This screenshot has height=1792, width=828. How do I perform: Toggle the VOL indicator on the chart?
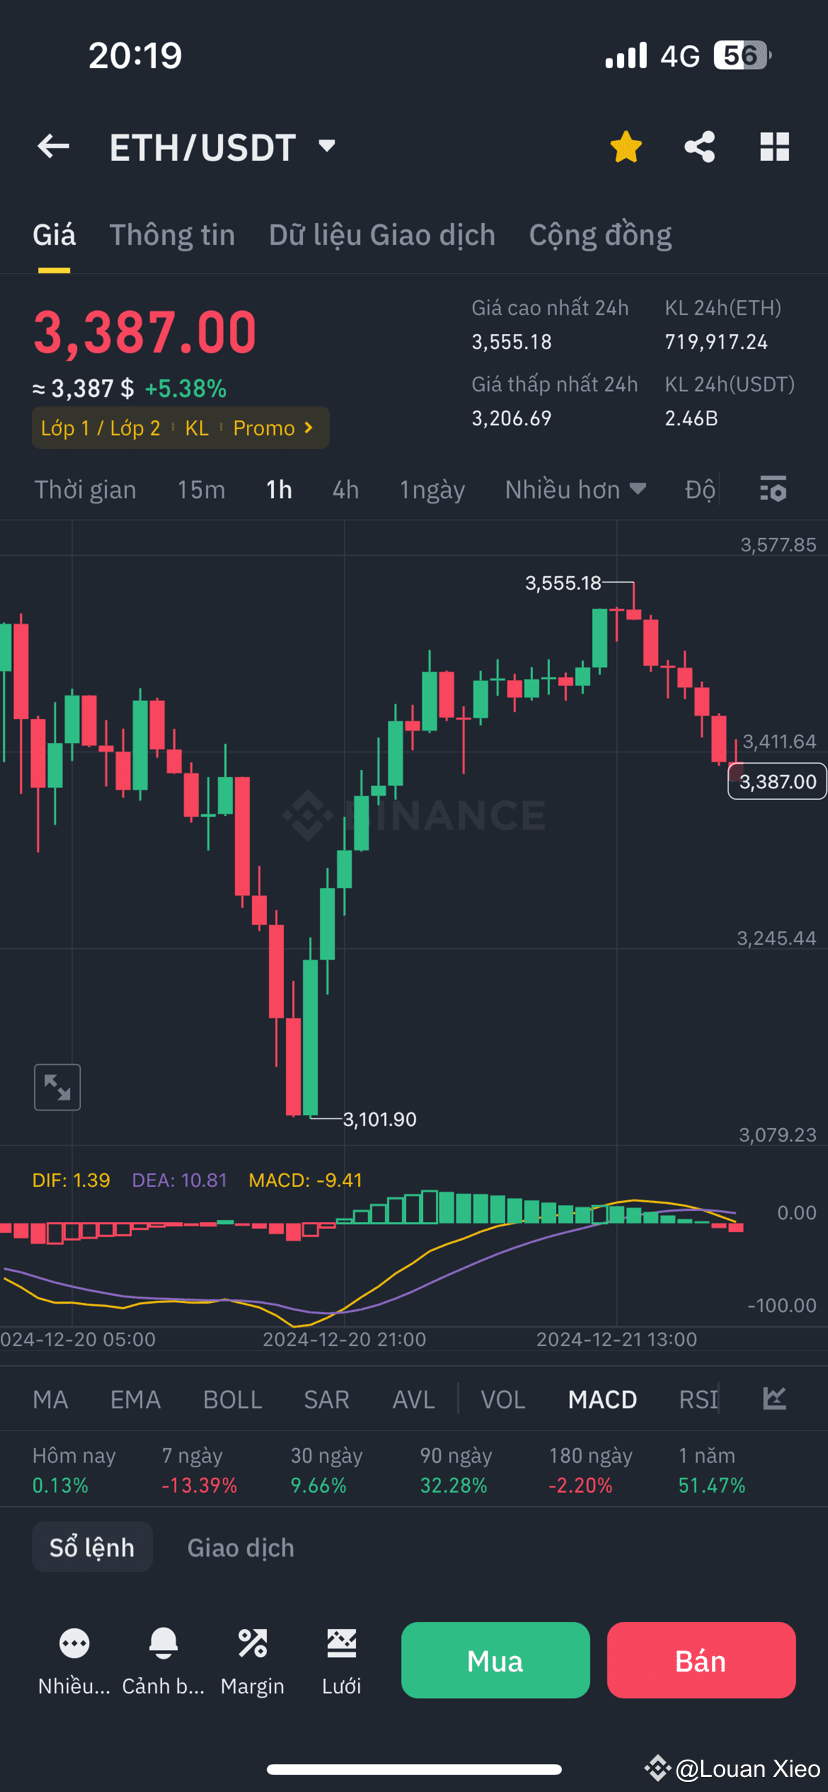(503, 1399)
